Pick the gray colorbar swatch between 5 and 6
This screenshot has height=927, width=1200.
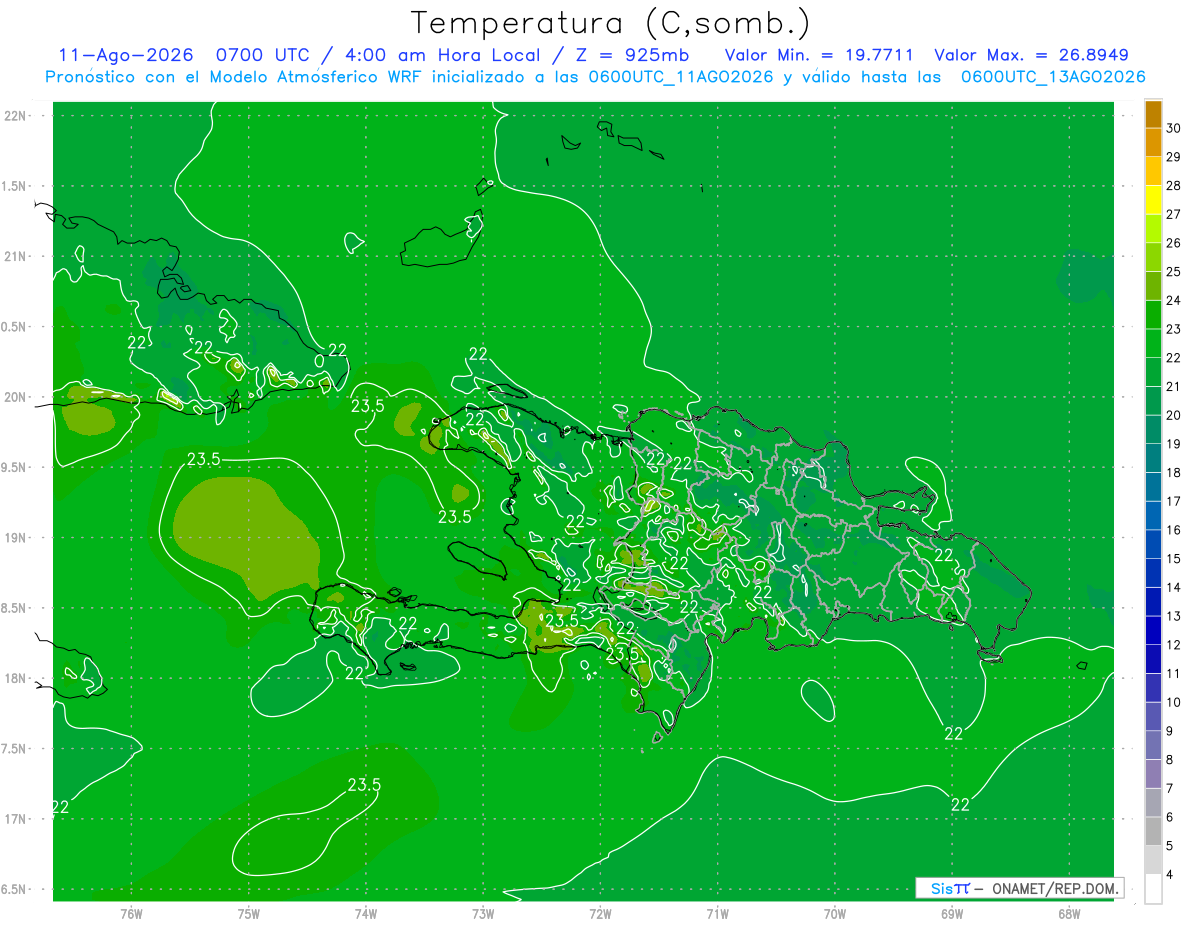point(1153,831)
